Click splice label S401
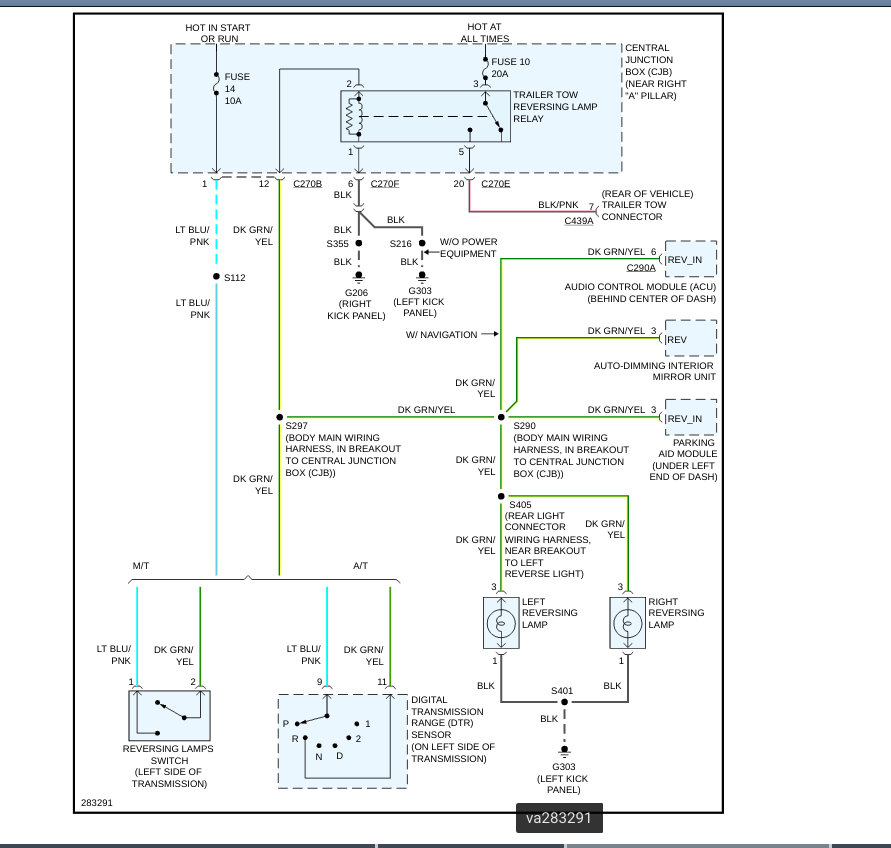The height and width of the screenshot is (848, 891). [562, 691]
